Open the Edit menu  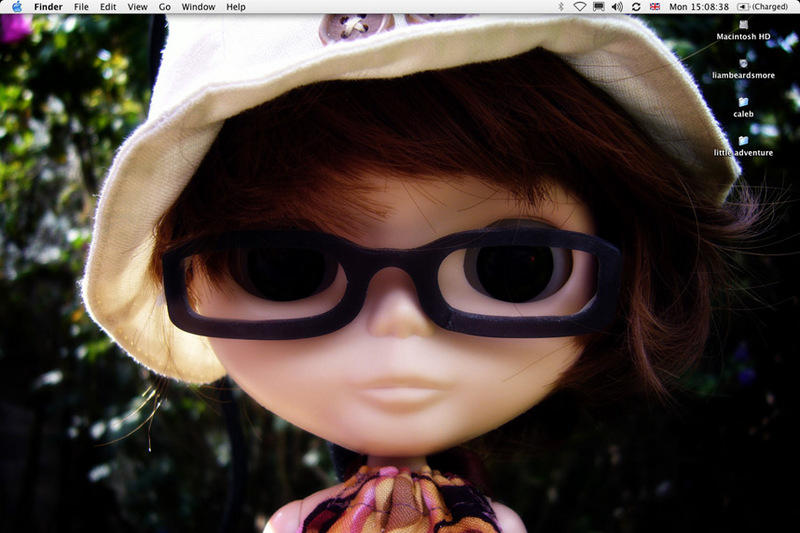click(108, 7)
